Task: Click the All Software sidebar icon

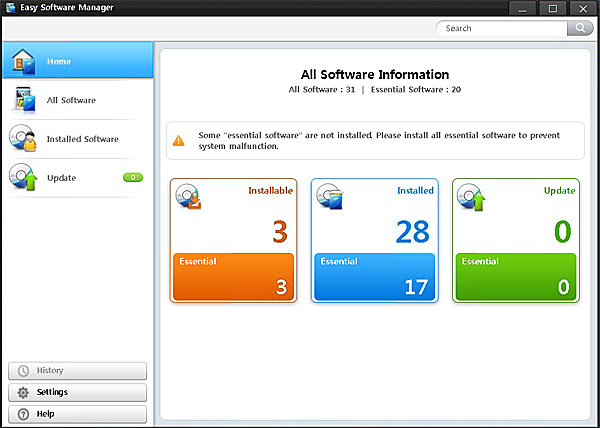Action: (x=23, y=100)
